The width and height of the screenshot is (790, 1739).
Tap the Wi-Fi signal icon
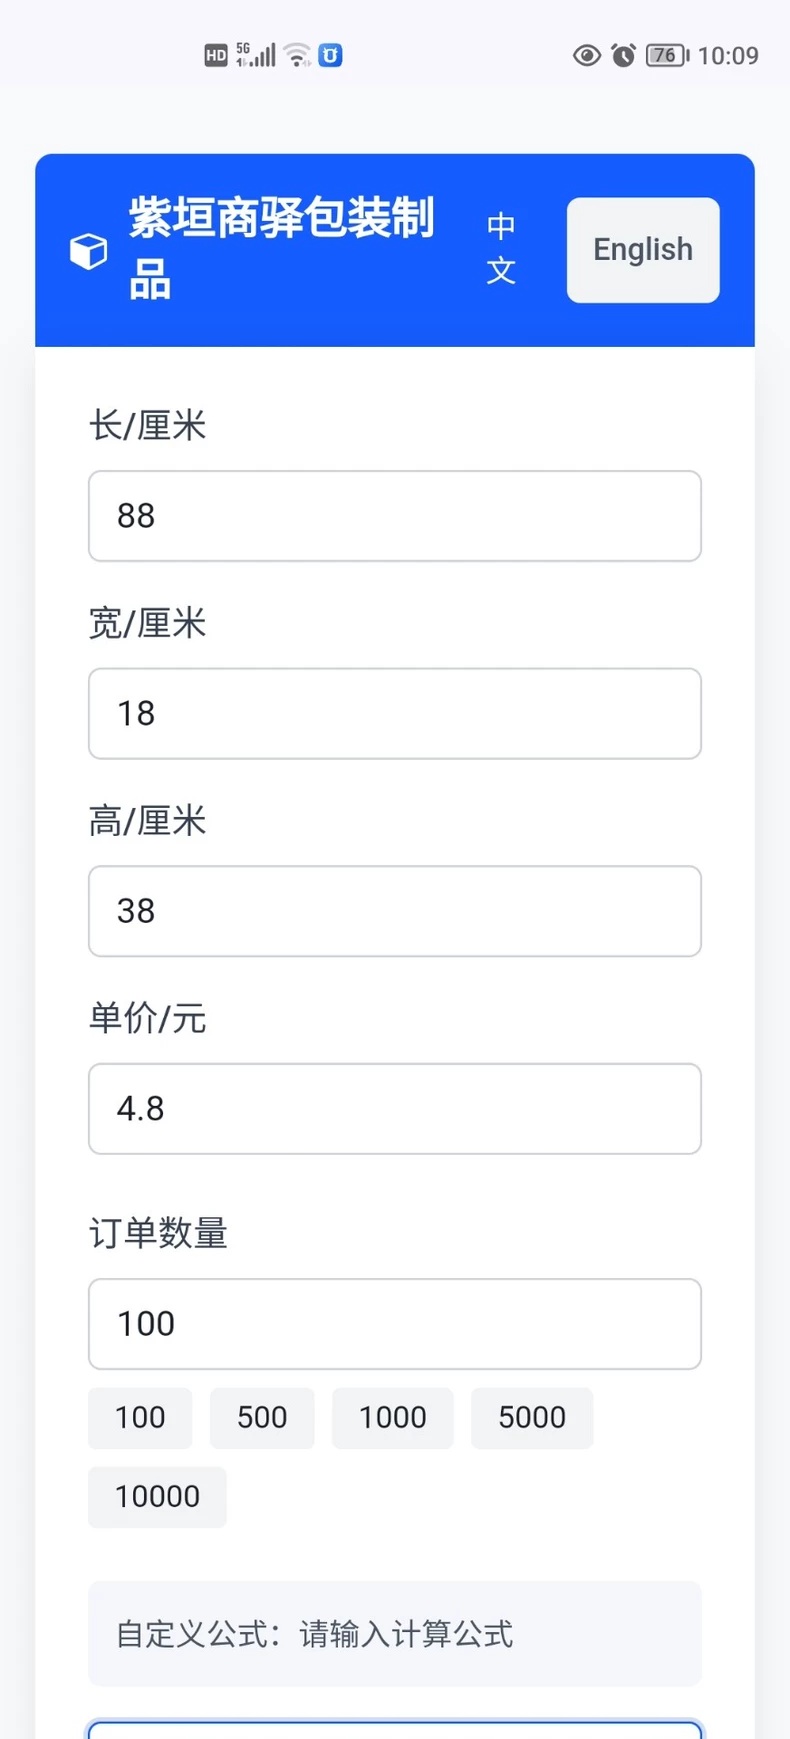[297, 55]
